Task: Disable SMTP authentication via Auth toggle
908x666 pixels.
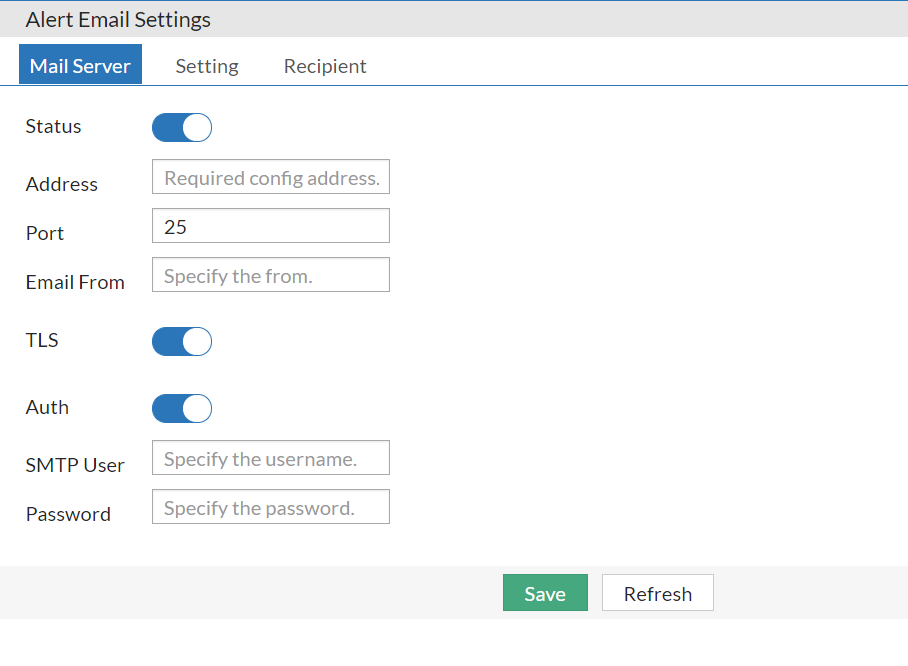Action: tap(181, 408)
